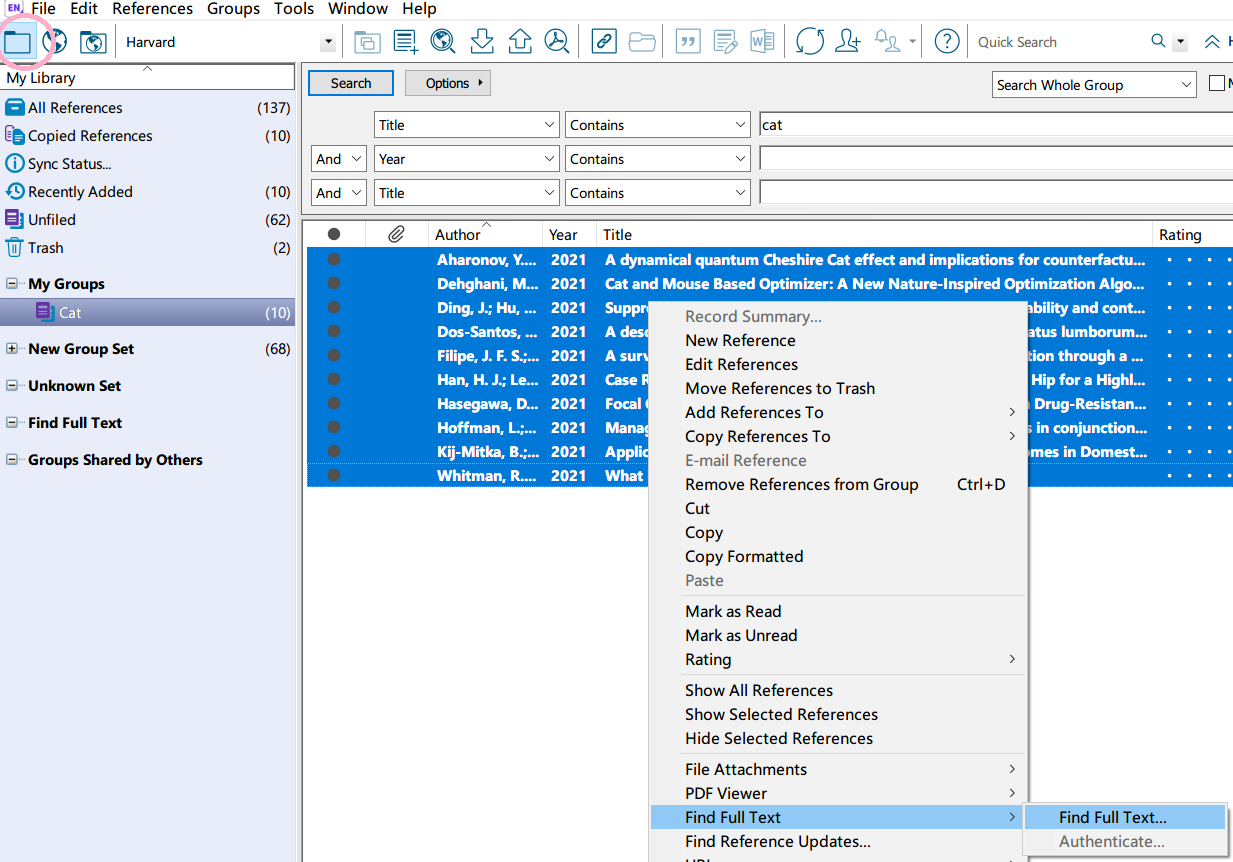Open the Harvard output style dropdown
This screenshot has width=1233, height=862.
coord(328,42)
